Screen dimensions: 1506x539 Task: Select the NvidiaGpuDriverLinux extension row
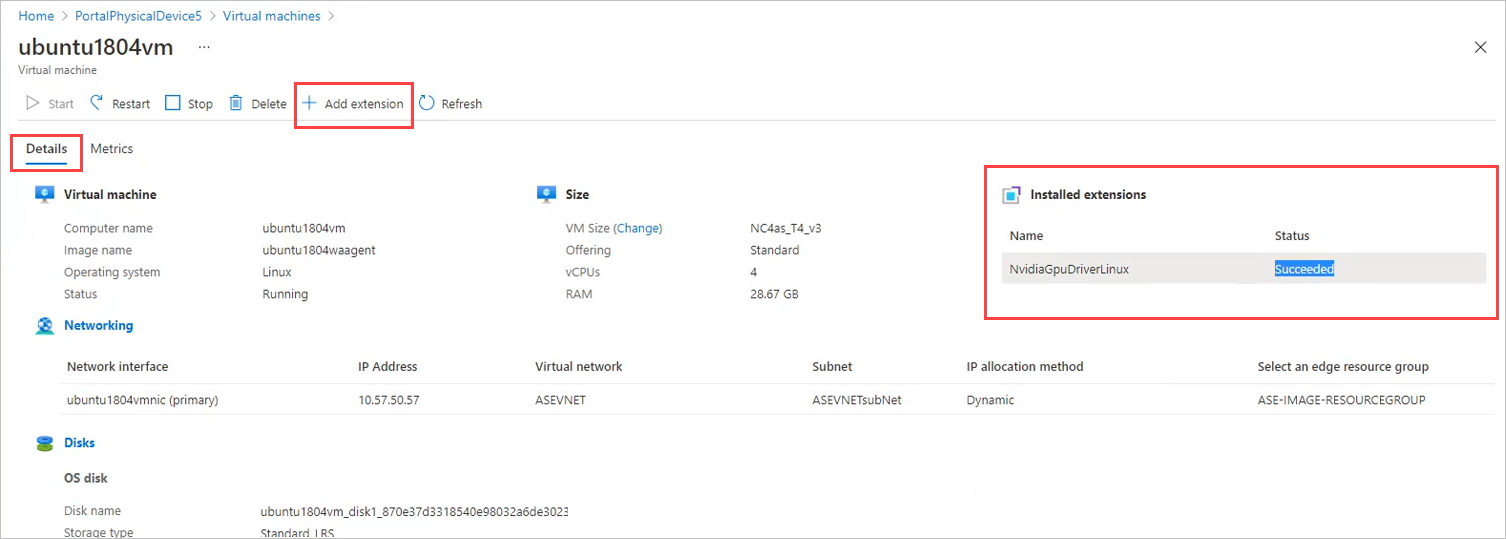1243,268
